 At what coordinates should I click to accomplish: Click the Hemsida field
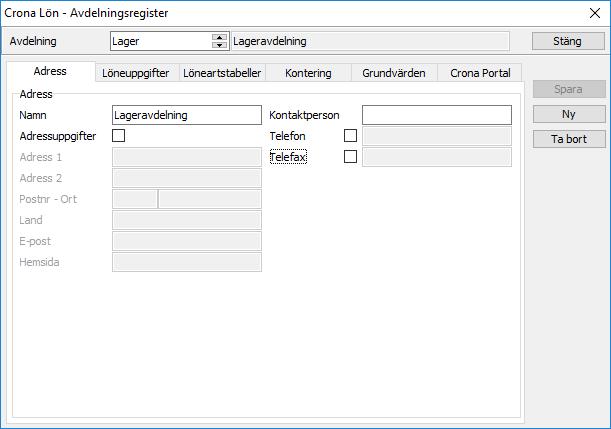(x=187, y=262)
